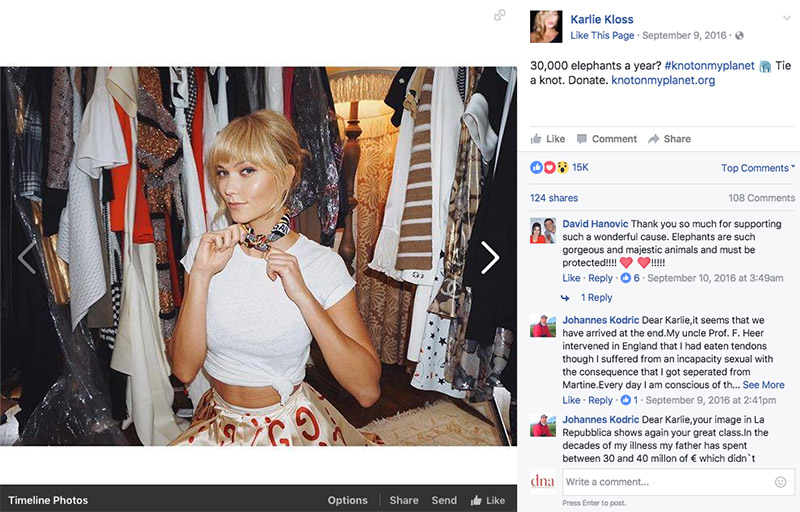Image resolution: width=800 pixels, height=512 pixels.
Task: Open the emoji picker in comment box
Action: (x=780, y=482)
